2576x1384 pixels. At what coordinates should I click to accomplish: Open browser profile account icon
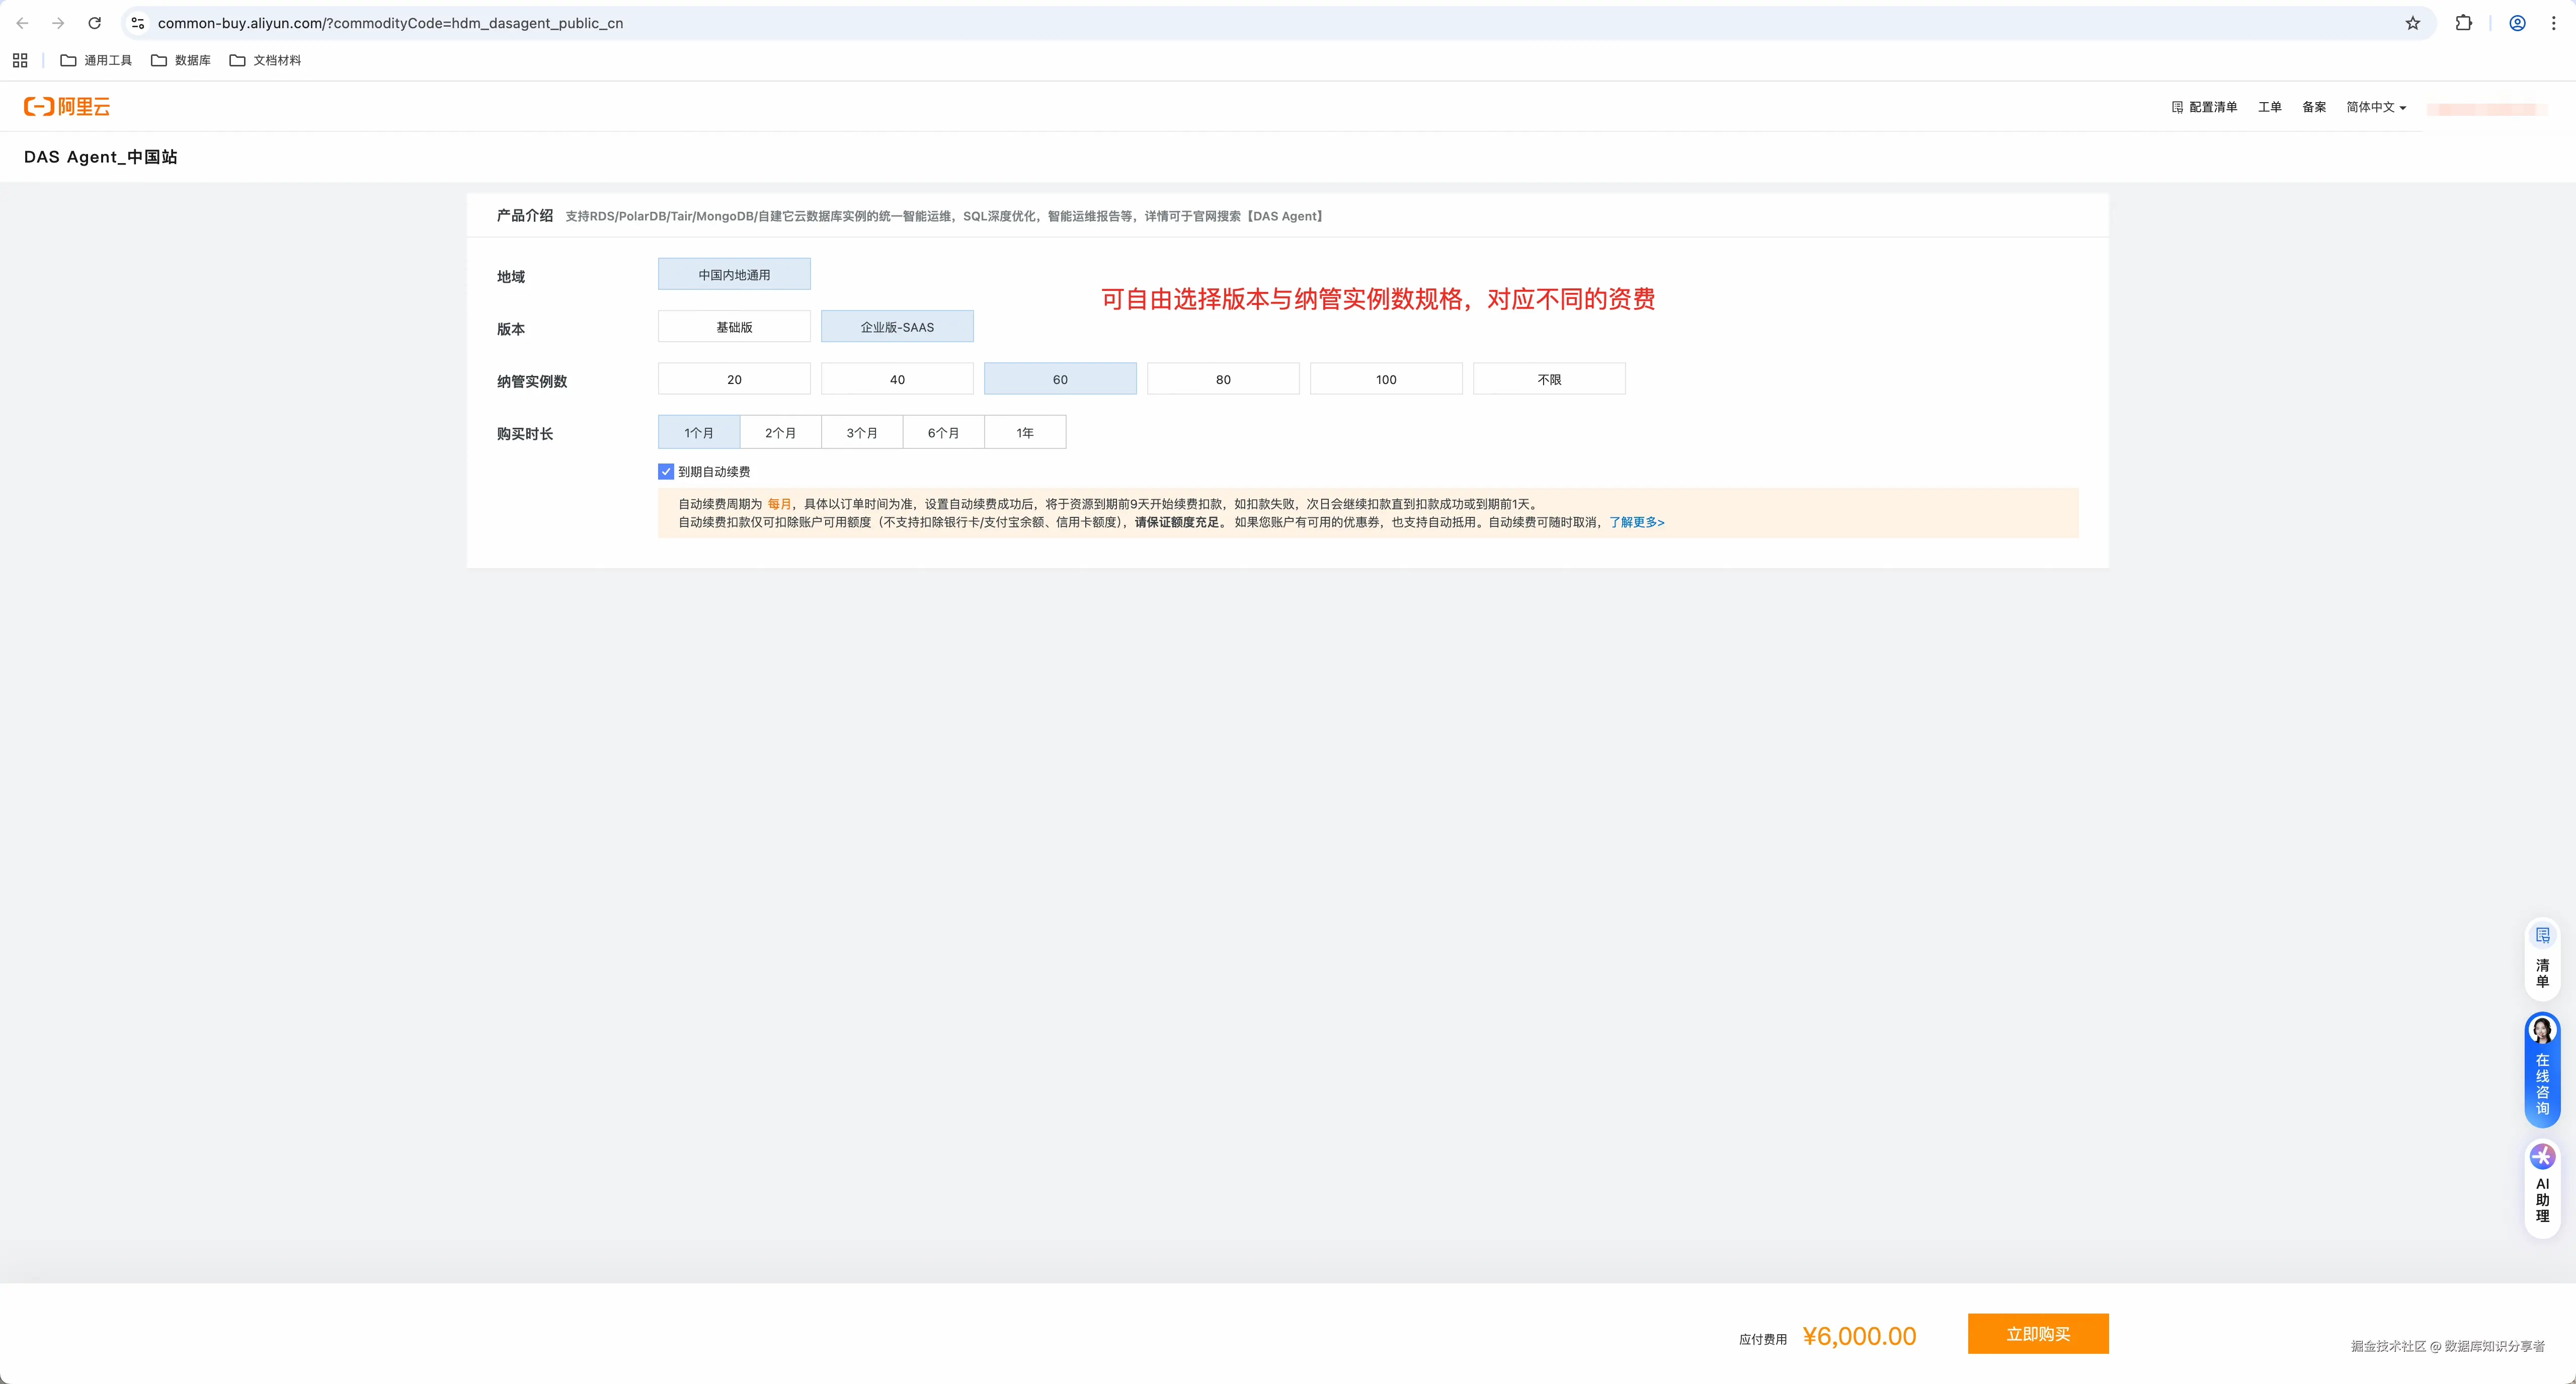[2517, 23]
